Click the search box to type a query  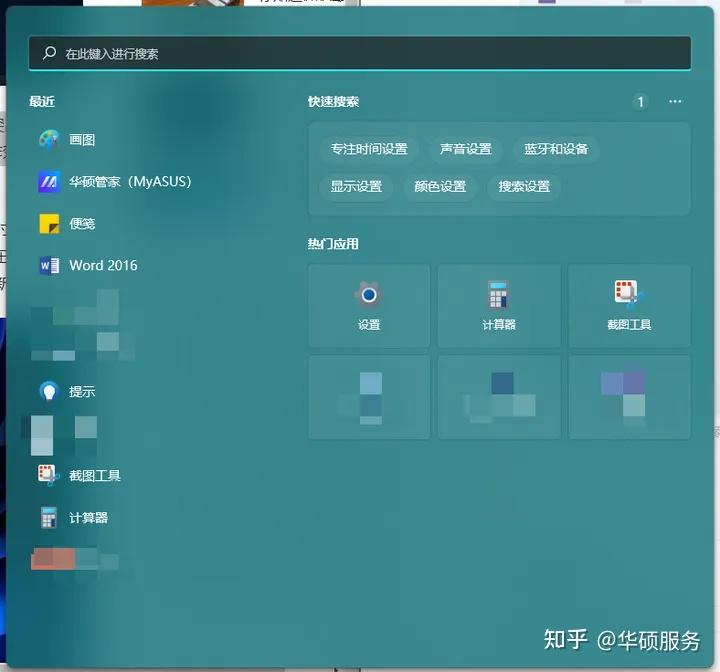[360, 53]
